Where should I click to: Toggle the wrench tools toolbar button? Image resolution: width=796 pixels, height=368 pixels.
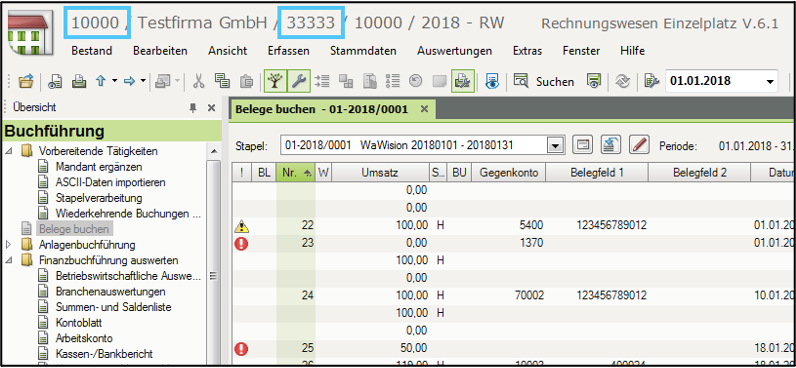[x=298, y=81]
